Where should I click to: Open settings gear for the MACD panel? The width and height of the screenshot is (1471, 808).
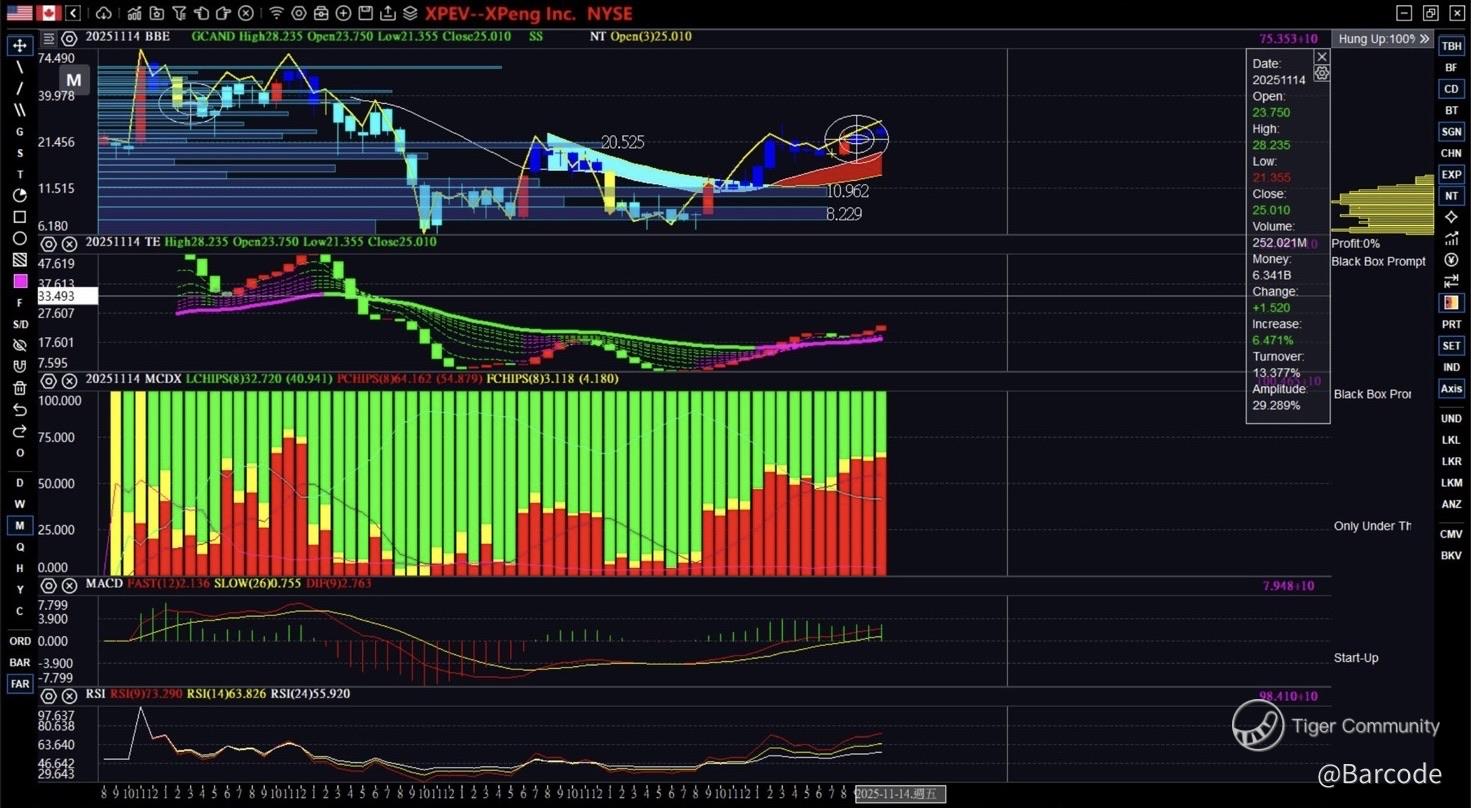point(48,586)
